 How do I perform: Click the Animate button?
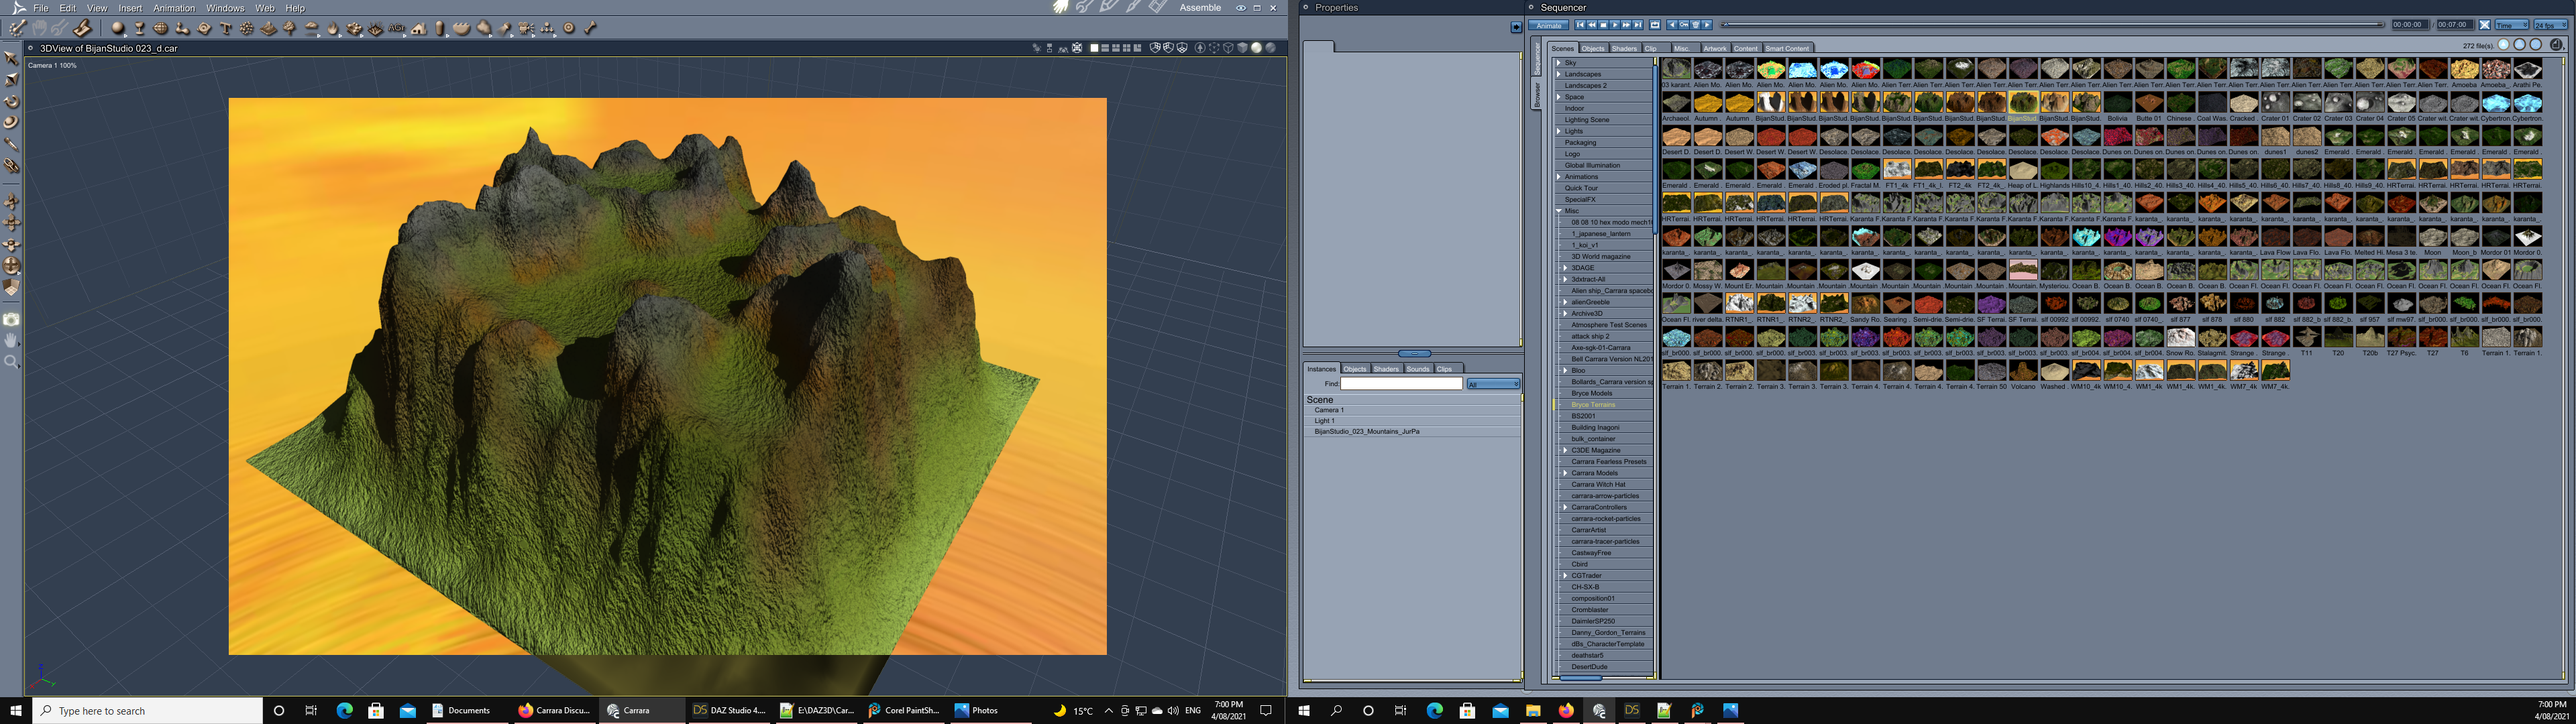[x=1549, y=25]
